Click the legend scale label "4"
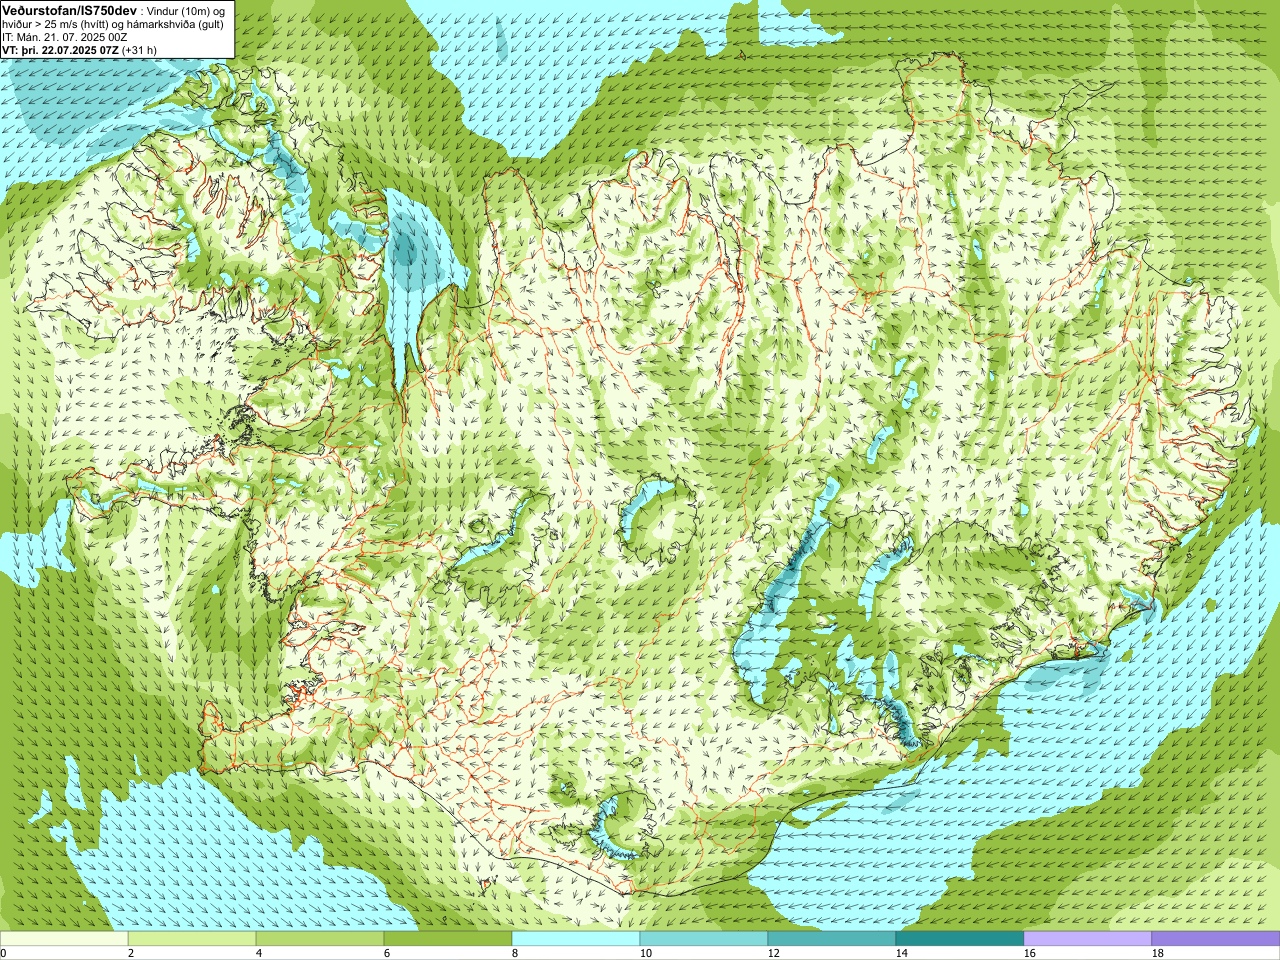This screenshot has width=1280, height=960. coord(258,954)
